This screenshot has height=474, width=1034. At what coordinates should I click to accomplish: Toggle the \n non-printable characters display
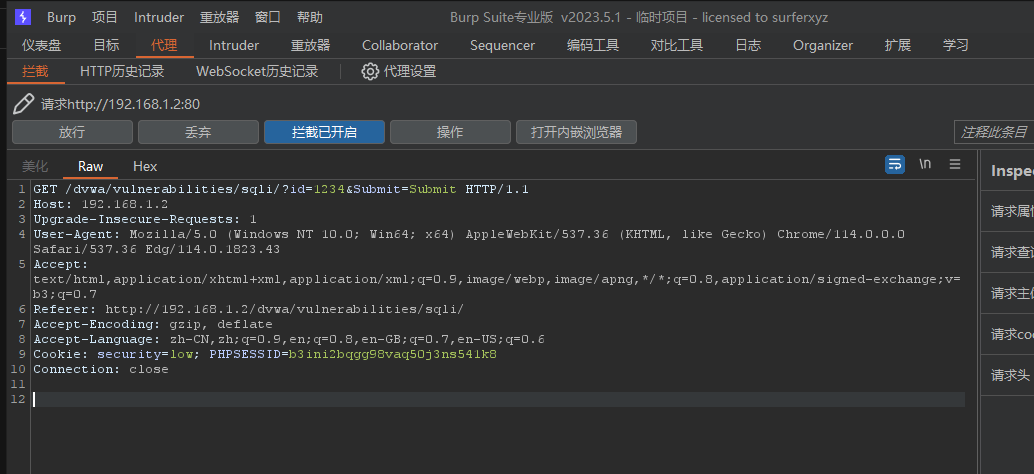click(x=925, y=164)
